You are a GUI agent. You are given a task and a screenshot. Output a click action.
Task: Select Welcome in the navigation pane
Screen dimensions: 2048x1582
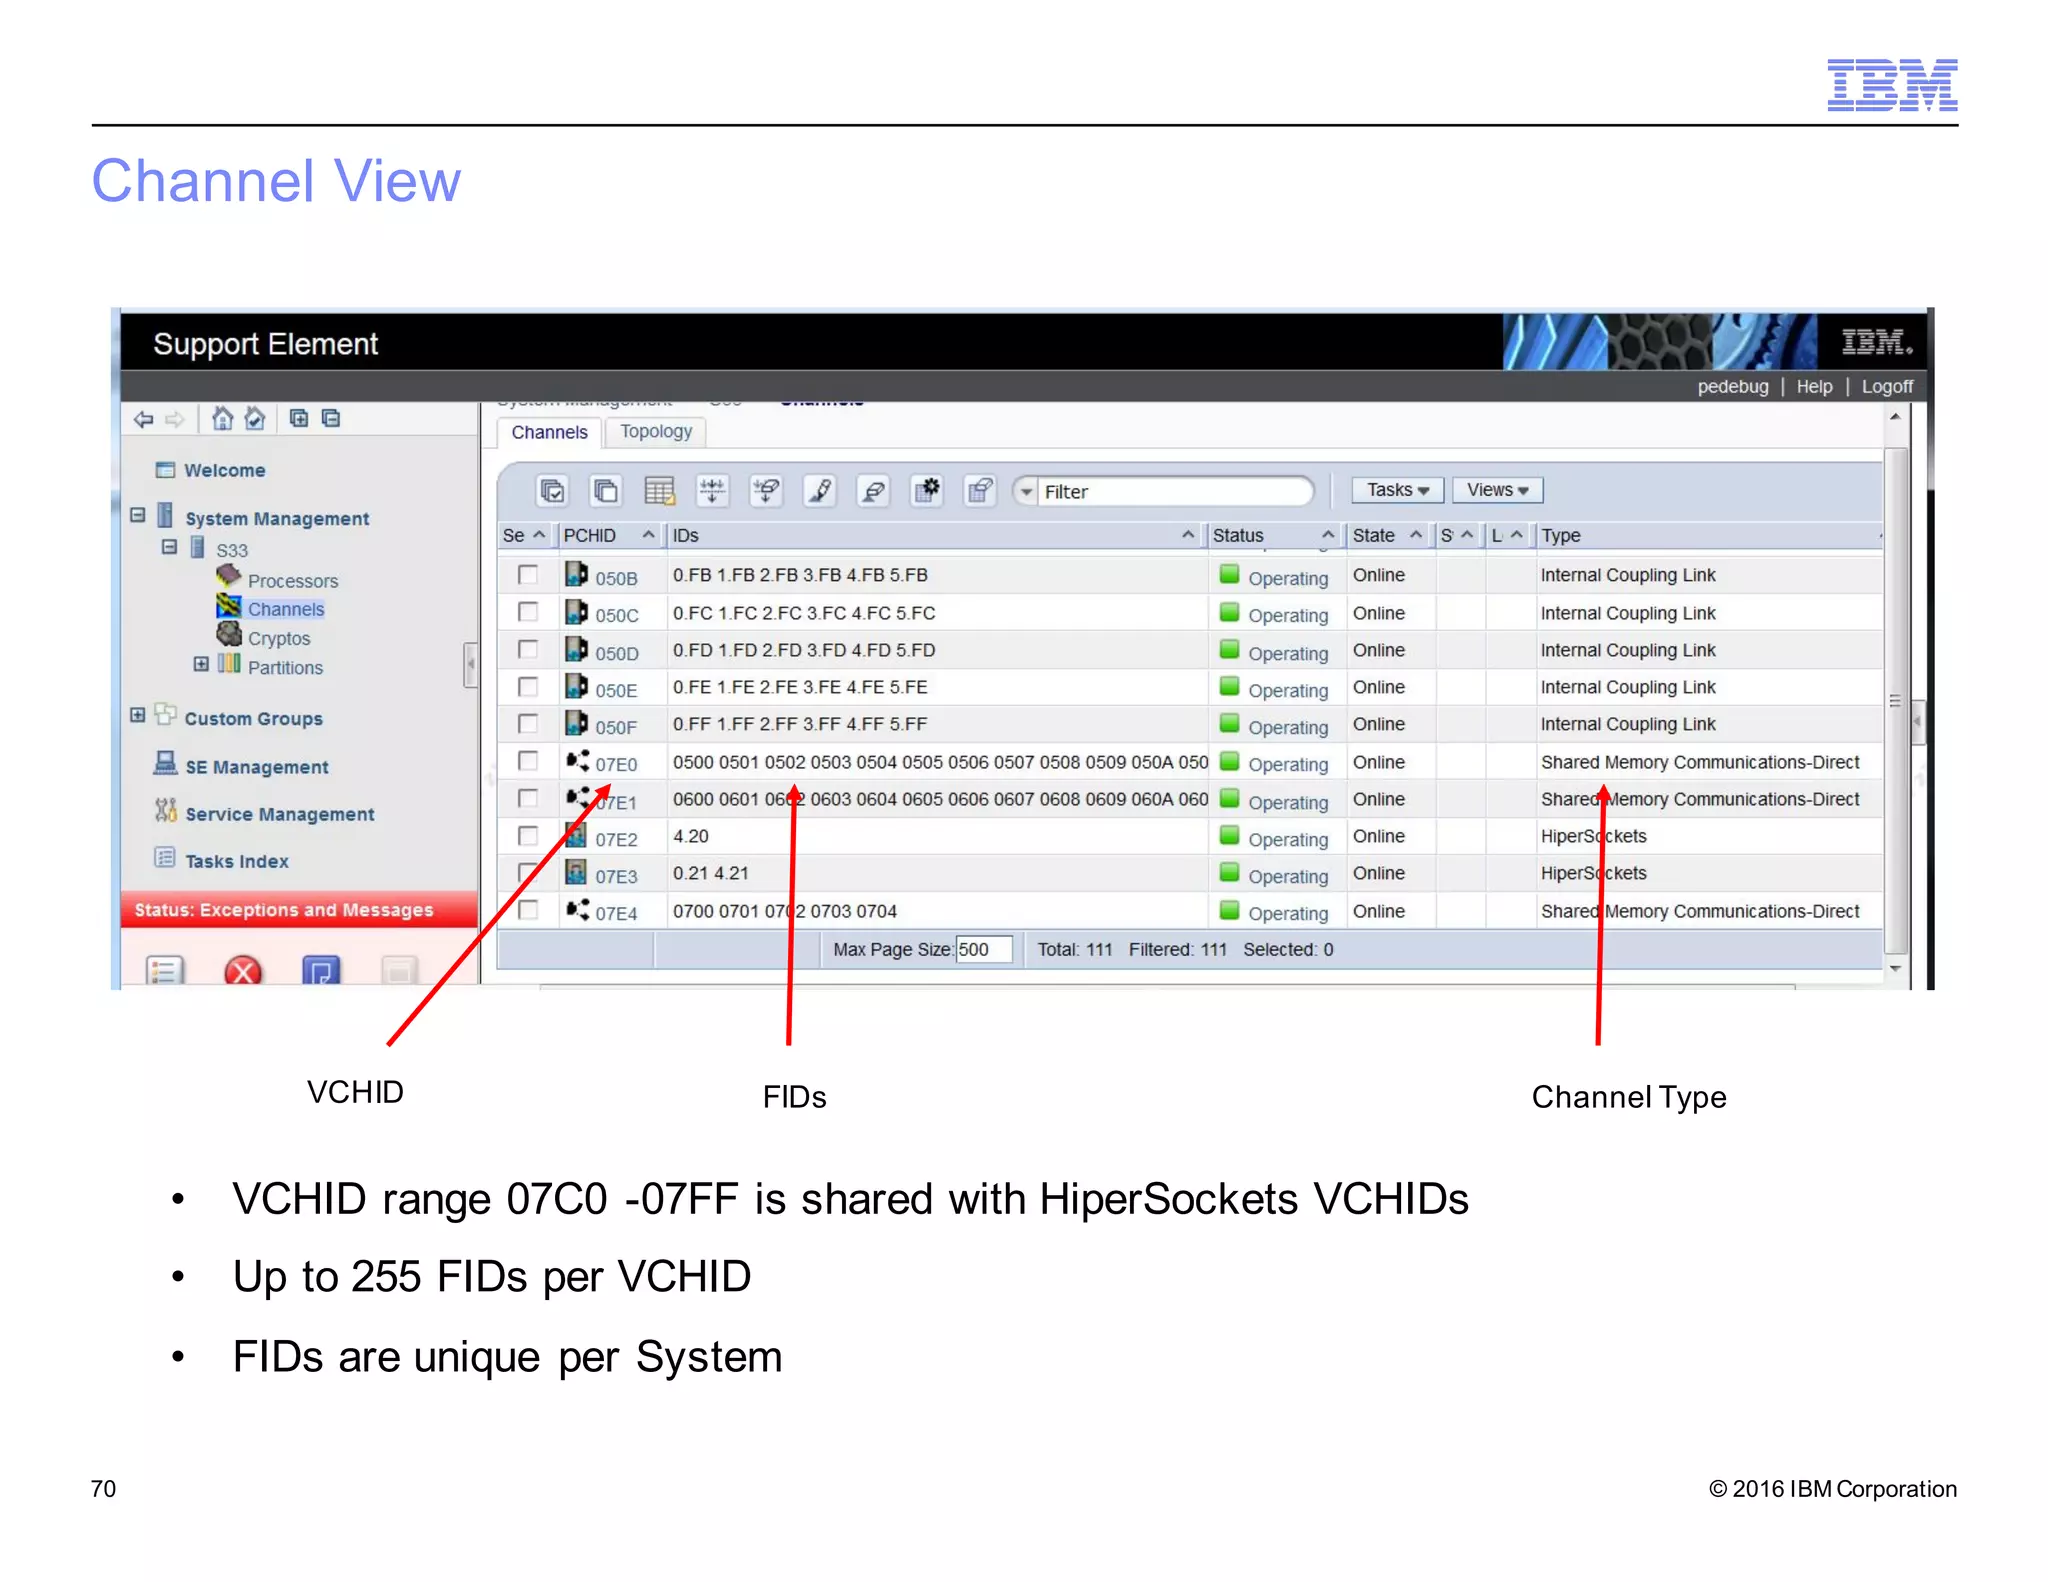coord(225,470)
